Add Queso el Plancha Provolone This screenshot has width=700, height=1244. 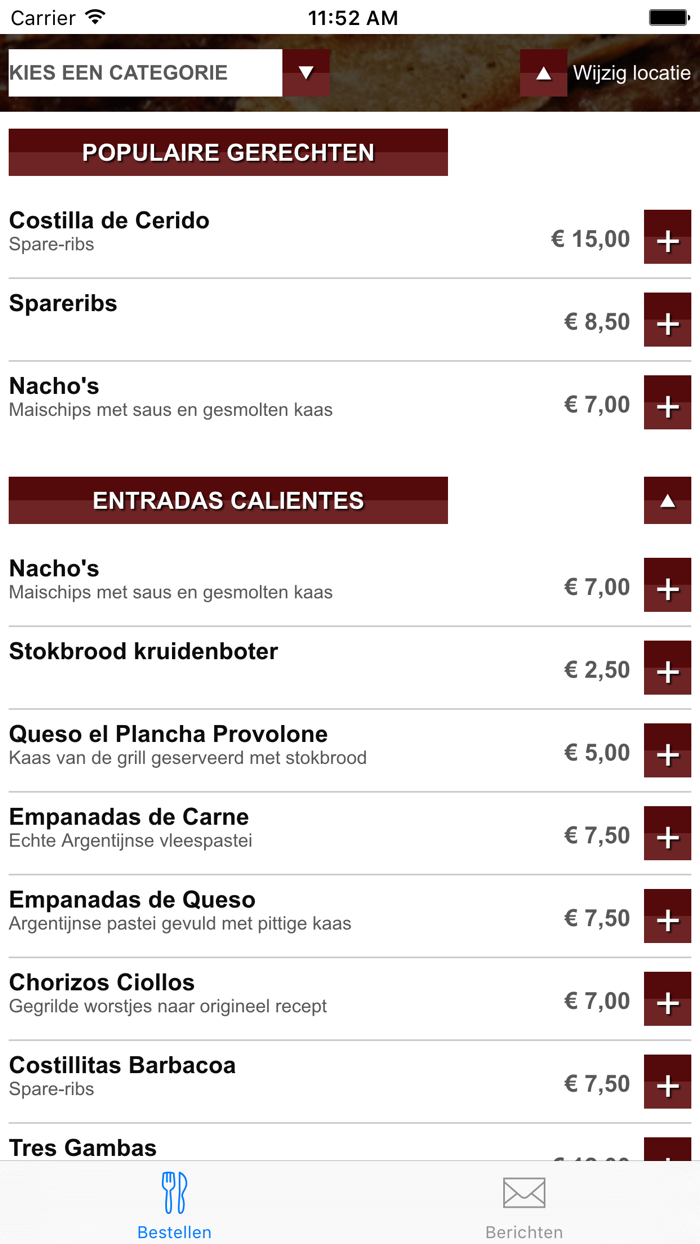(667, 752)
